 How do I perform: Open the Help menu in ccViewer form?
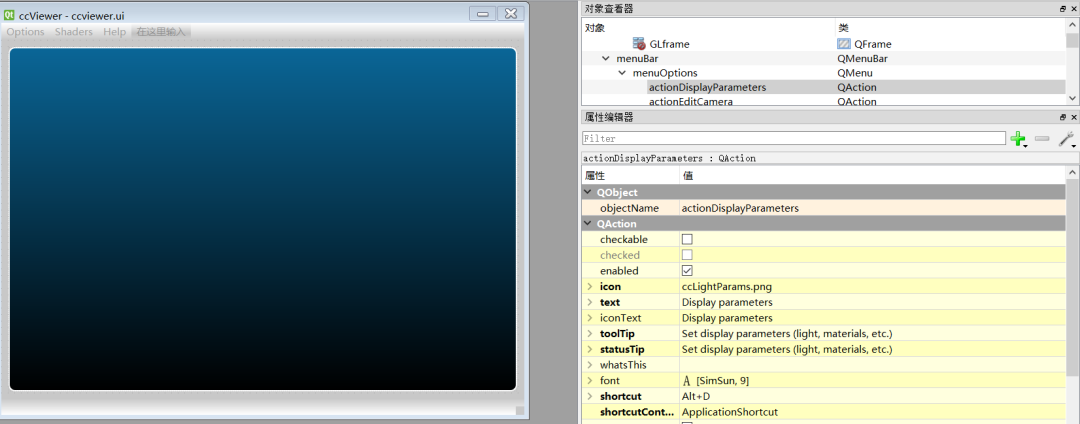click(x=114, y=32)
